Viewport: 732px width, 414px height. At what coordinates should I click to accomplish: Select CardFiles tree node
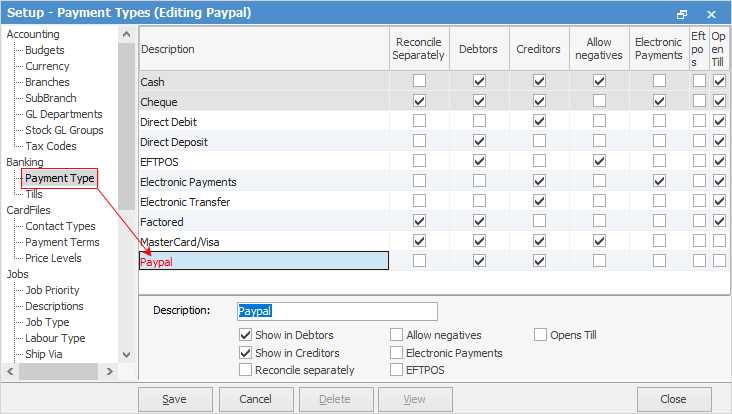click(x=28, y=210)
